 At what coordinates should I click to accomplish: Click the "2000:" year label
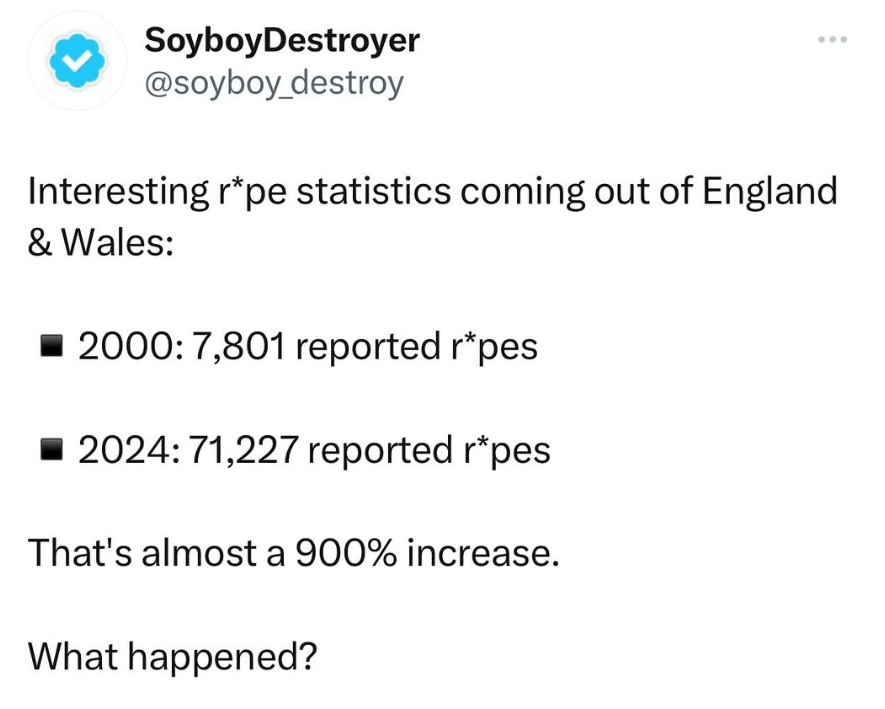pyautogui.click(x=129, y=346)
